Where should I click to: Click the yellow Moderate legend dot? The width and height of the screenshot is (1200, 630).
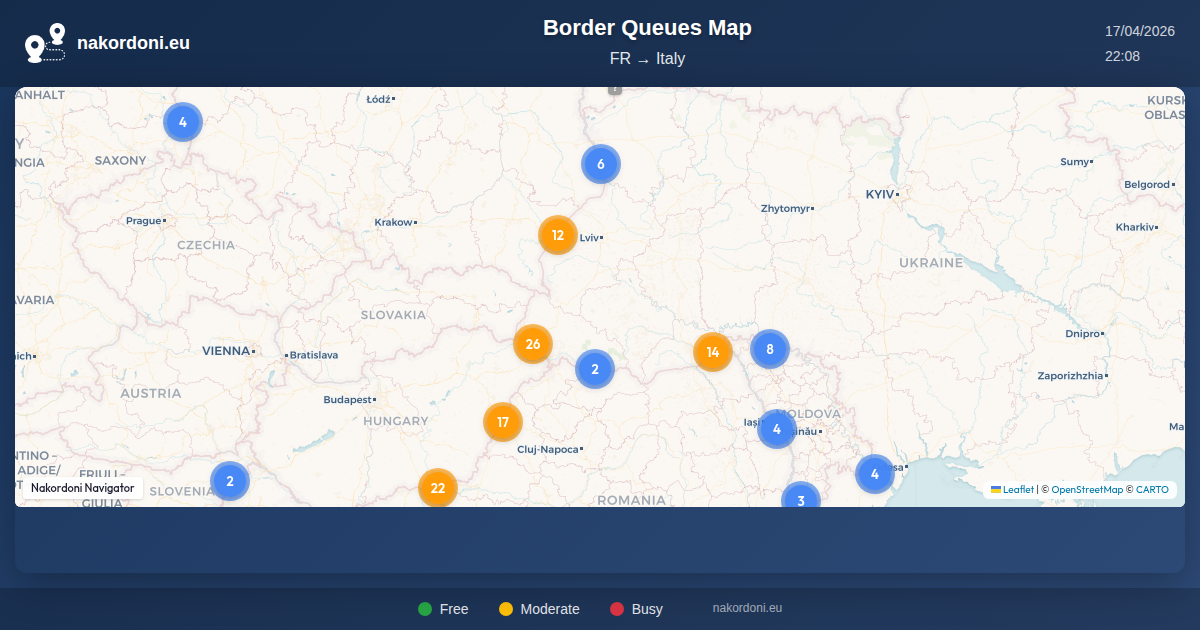(506, 609)
